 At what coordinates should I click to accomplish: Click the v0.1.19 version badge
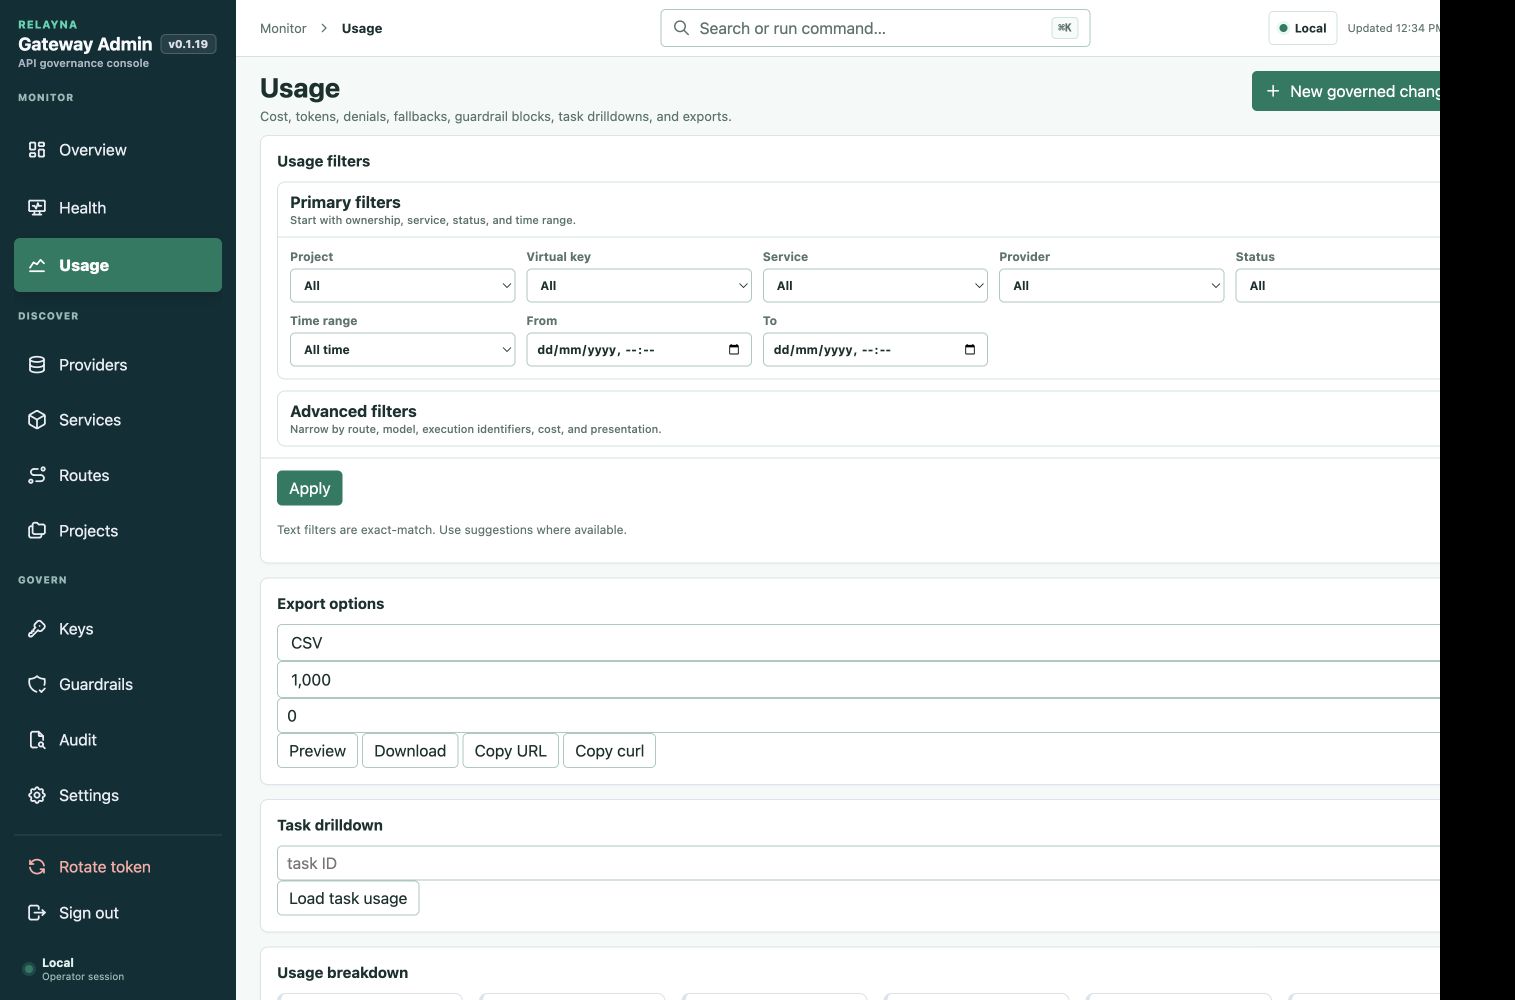[x=188, y=44]
